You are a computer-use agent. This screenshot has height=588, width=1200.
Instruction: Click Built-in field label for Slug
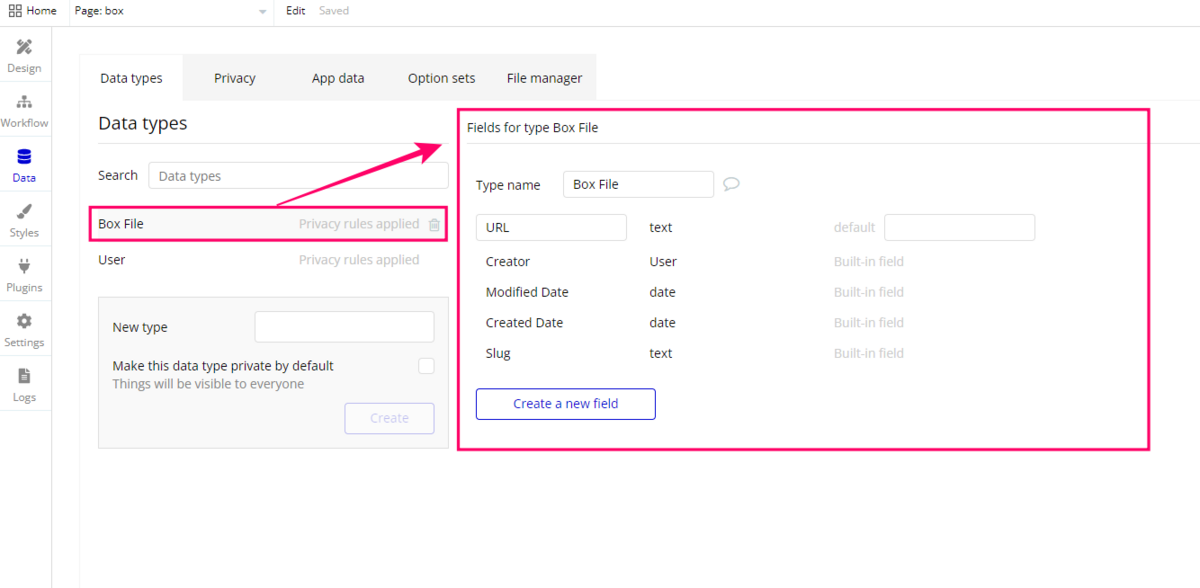869,353
